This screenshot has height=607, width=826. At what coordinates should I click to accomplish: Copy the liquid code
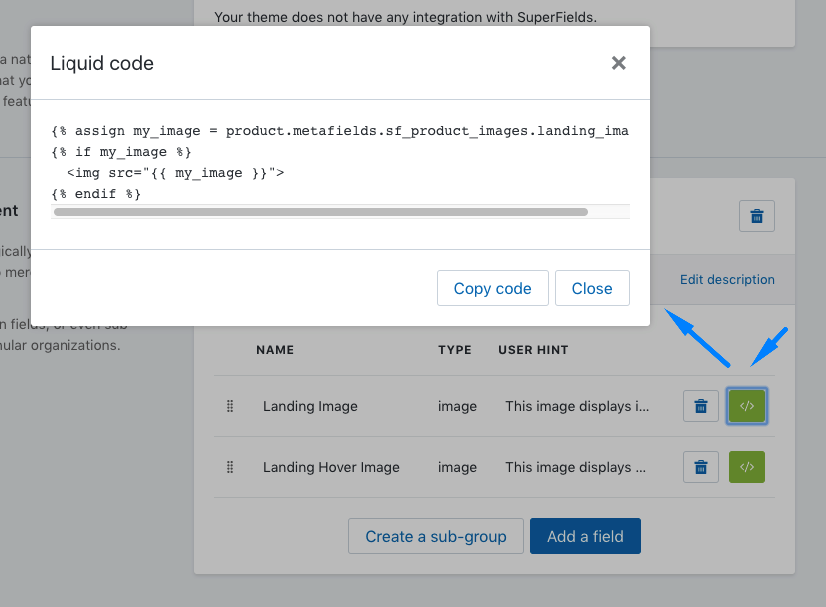point(493,288)
